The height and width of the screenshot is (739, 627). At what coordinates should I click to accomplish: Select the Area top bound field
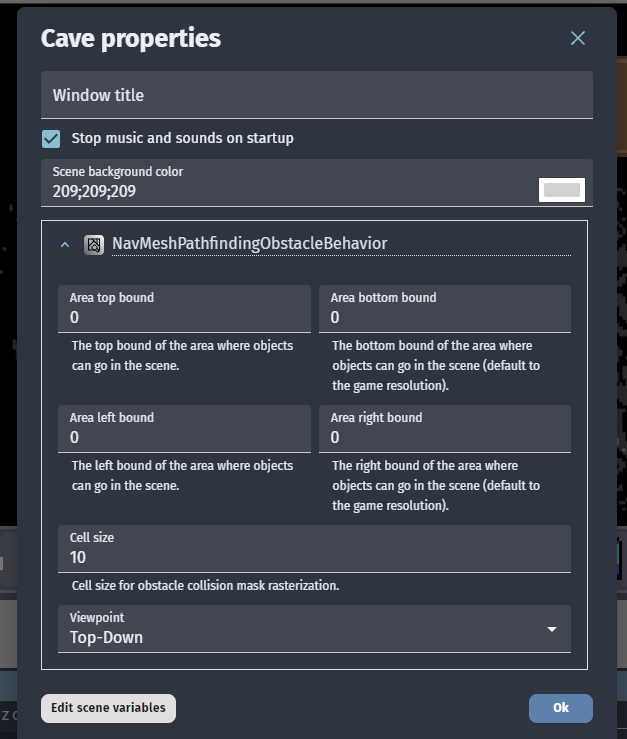pos(185,317)
